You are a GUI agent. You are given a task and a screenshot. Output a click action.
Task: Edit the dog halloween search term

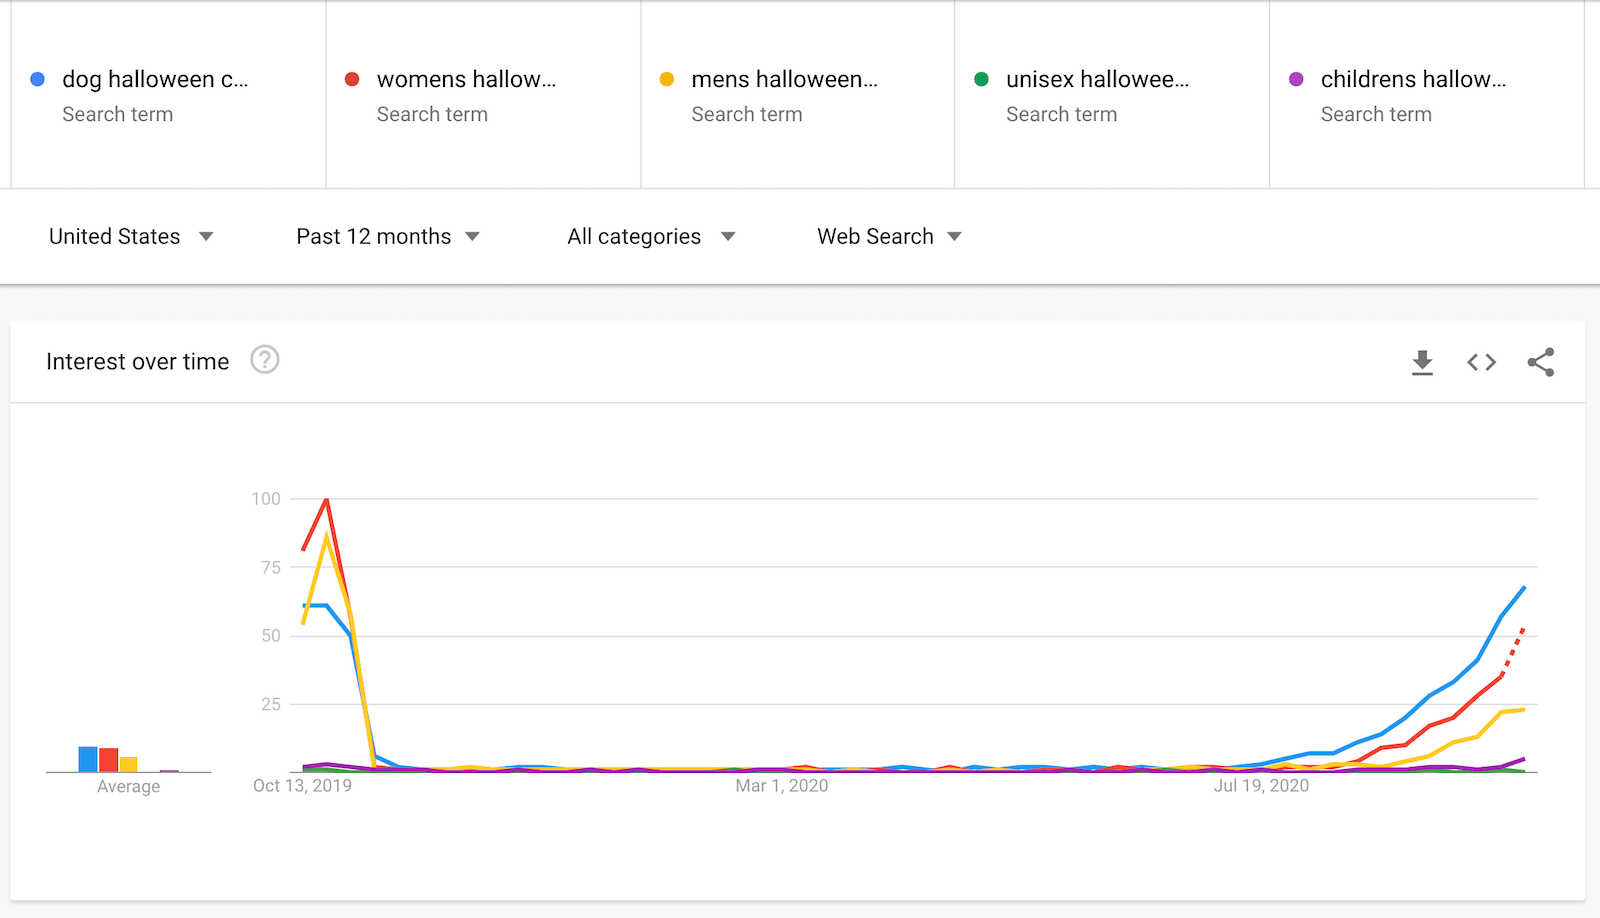(155, 79)
